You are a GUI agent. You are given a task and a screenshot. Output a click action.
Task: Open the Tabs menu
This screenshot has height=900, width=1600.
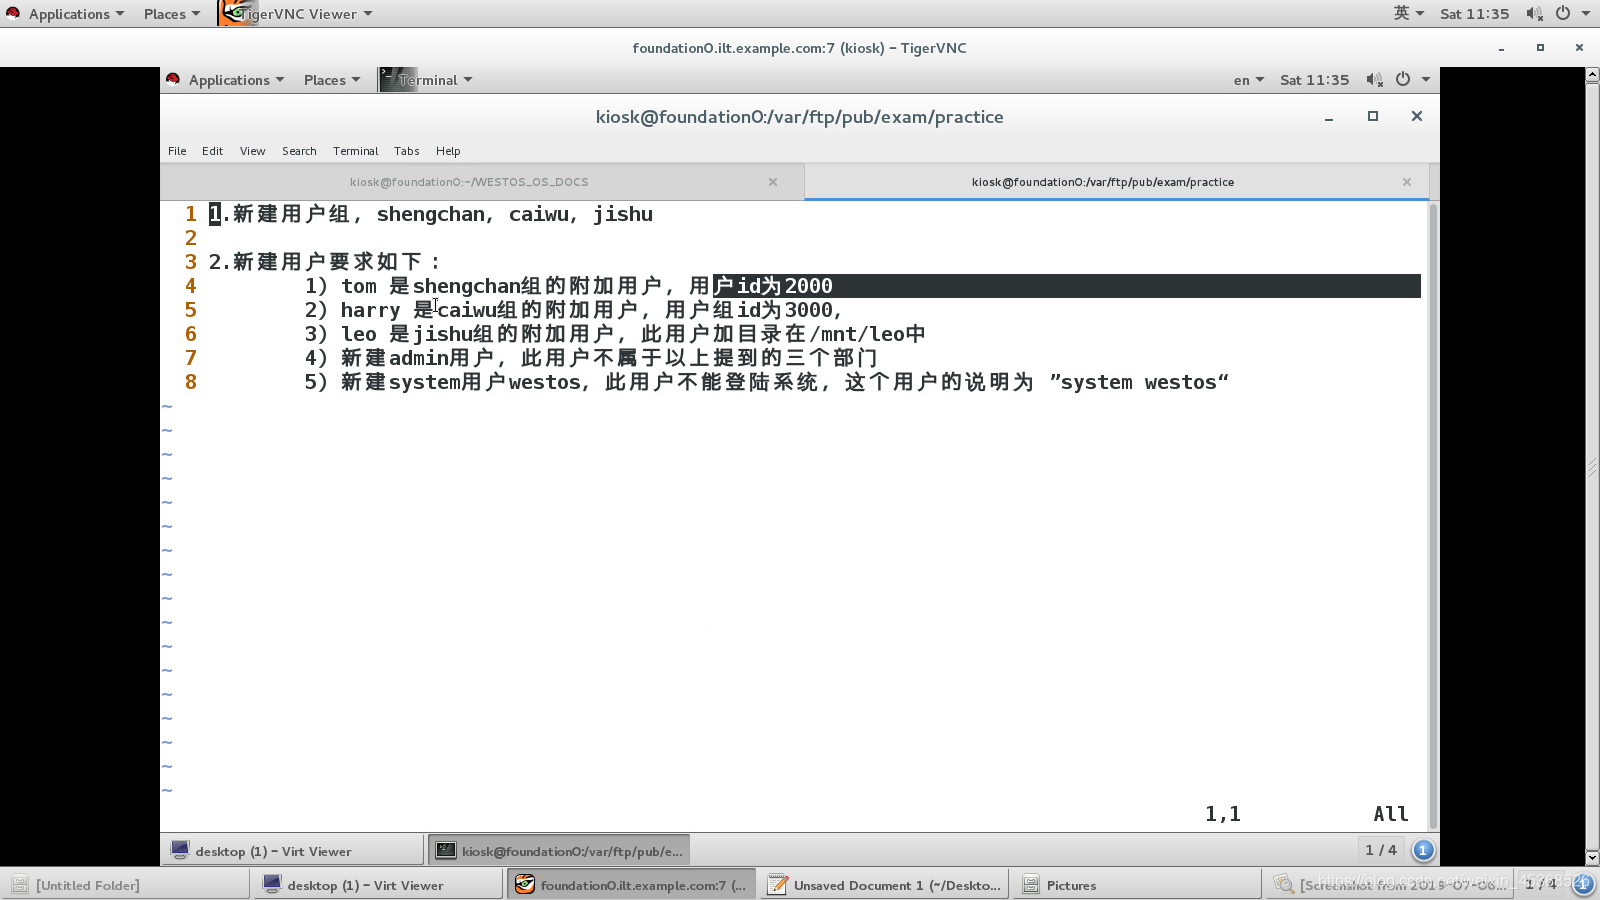pos(406,151)
